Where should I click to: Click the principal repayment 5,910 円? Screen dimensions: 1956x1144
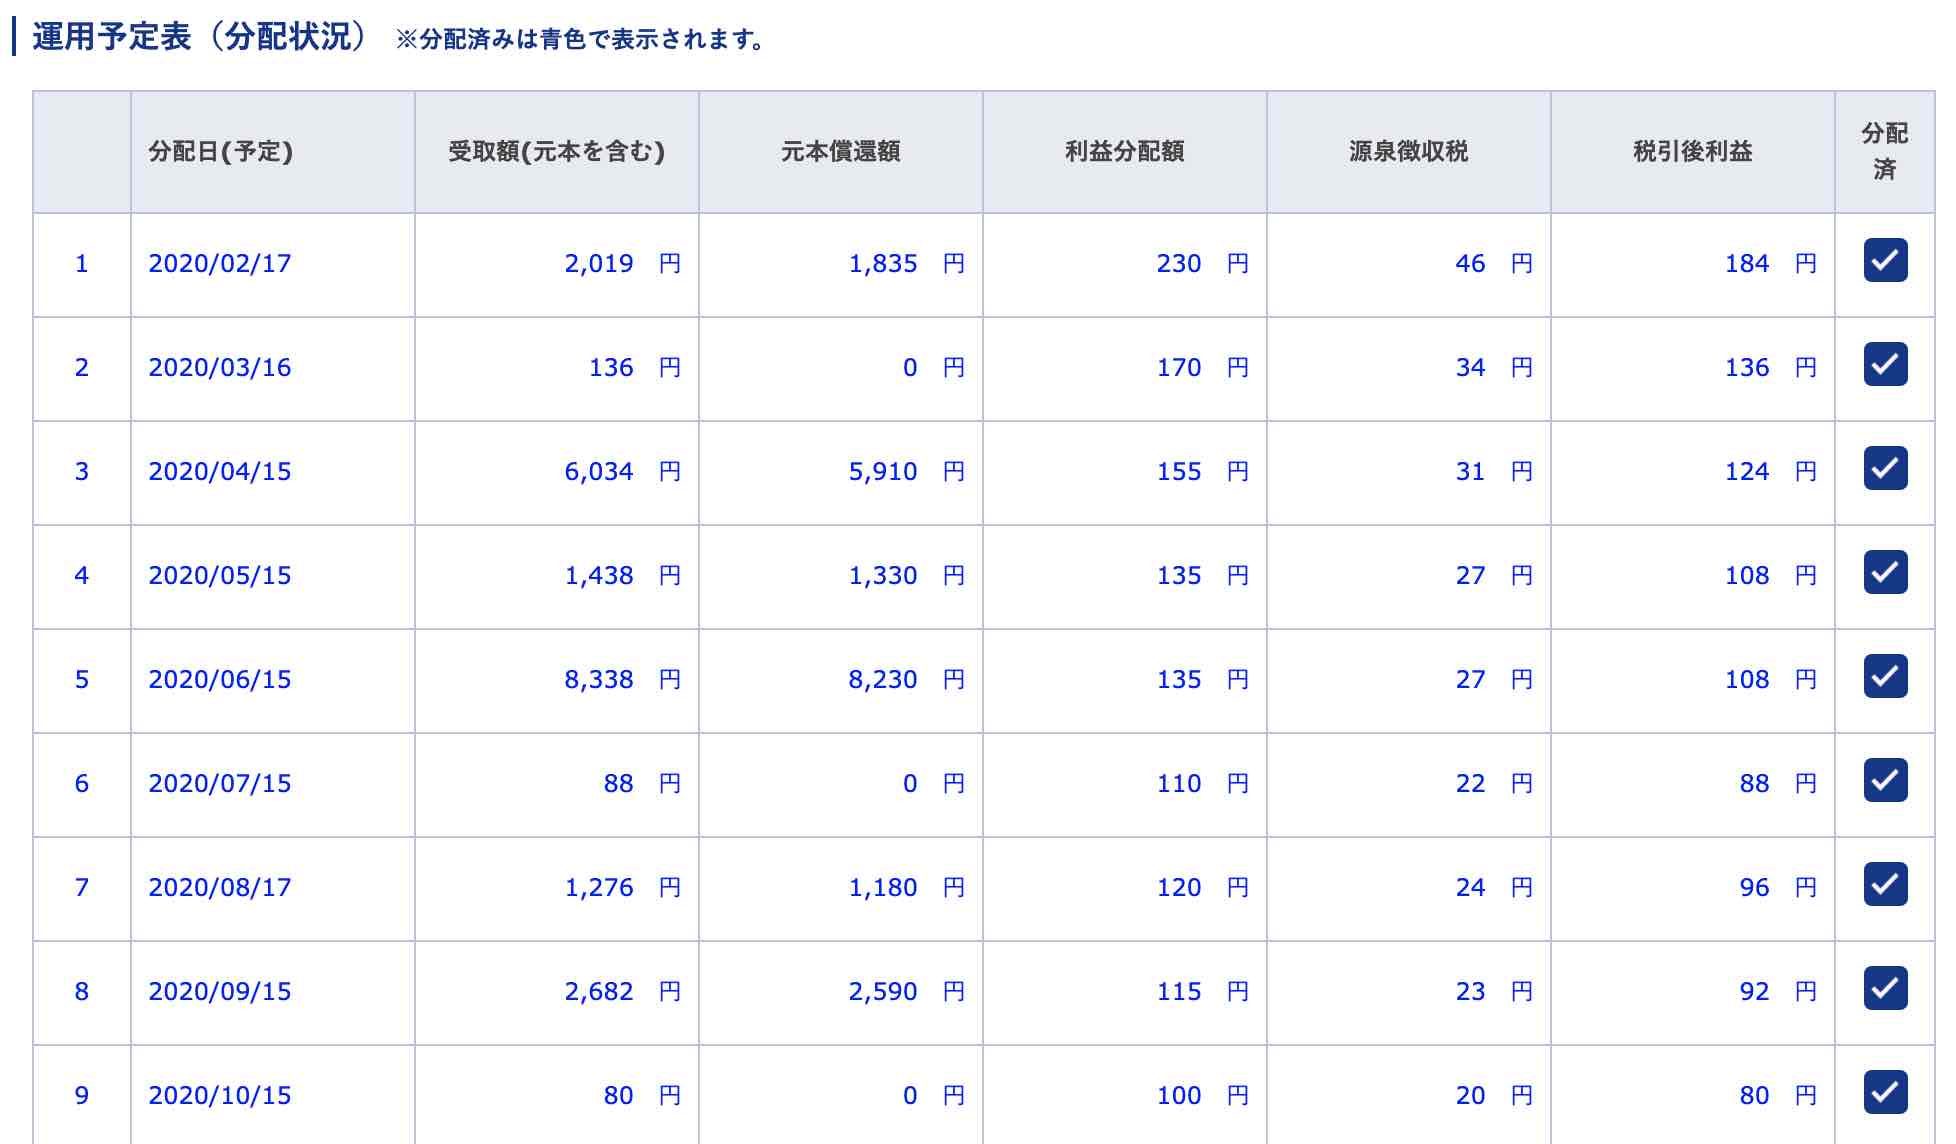click(x=906, y=471)
